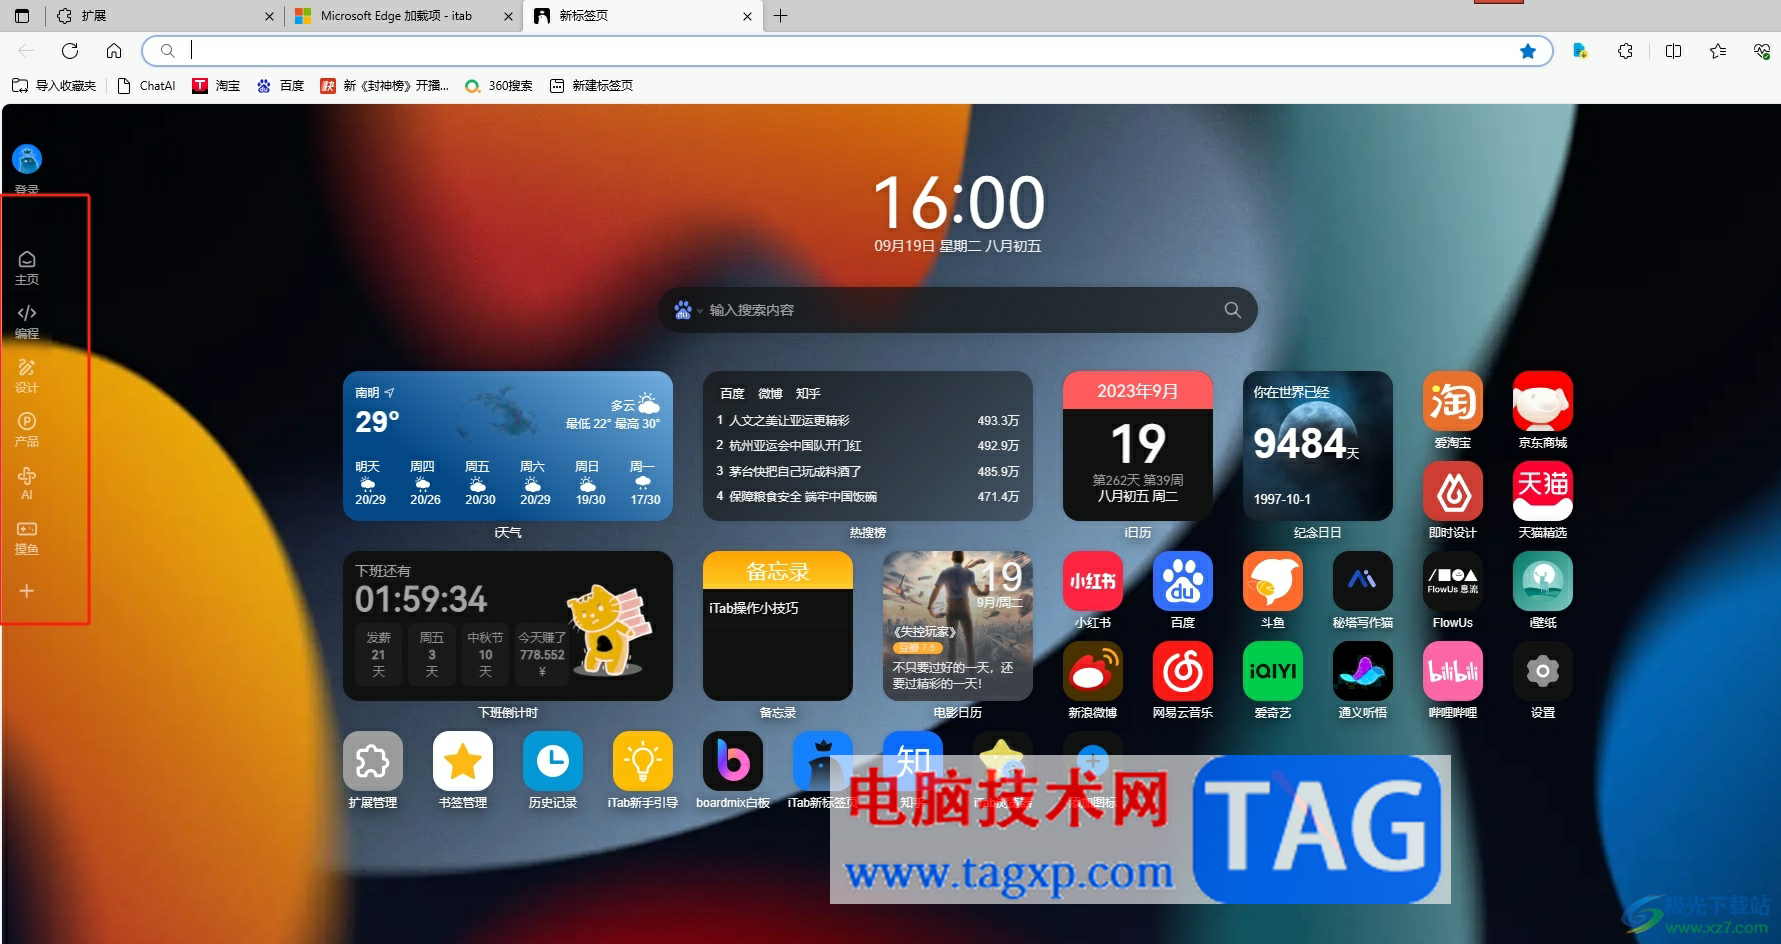Open the 天猫精选 app icon
The width and height of the screenshot is (1781, 944).
pyautogui.click(x=1542, y=491)
